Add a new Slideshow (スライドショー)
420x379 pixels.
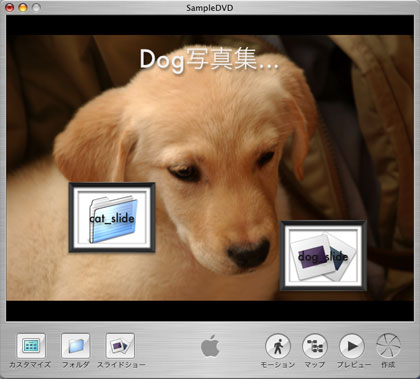pos(120,346)
